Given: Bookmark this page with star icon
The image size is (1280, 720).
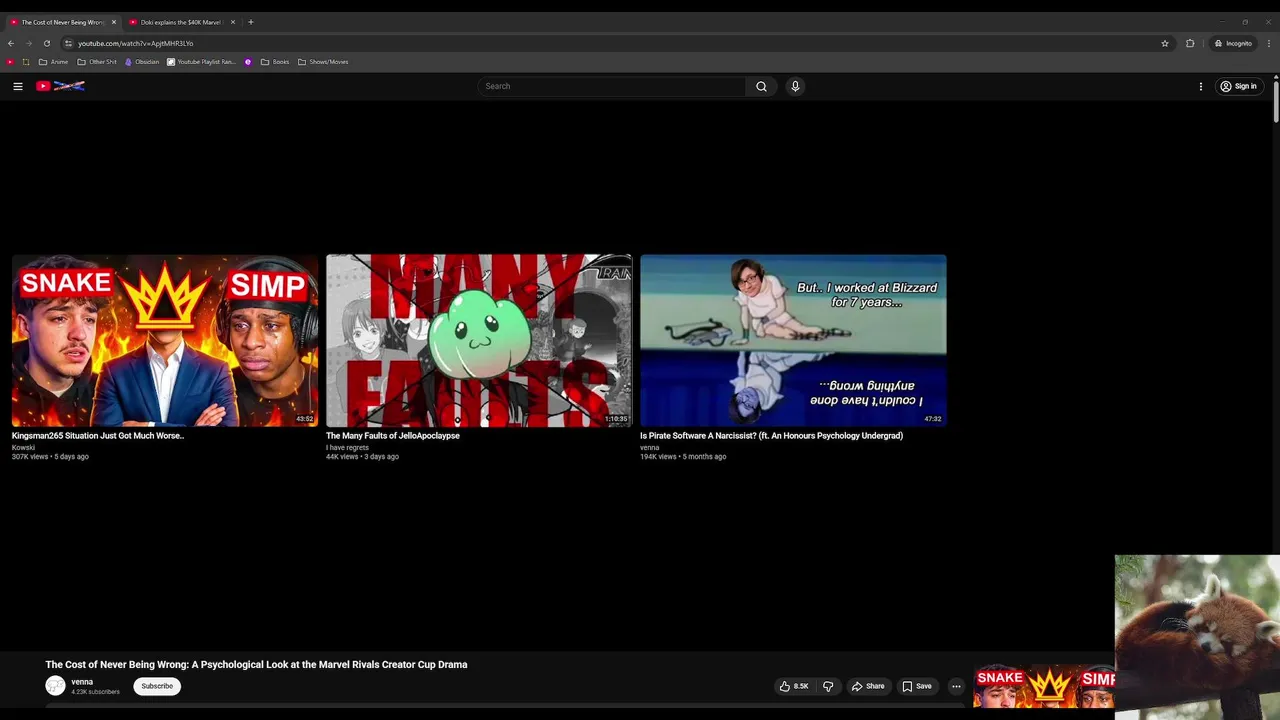Looking at the screenshot, I should tap(1165, 43).
